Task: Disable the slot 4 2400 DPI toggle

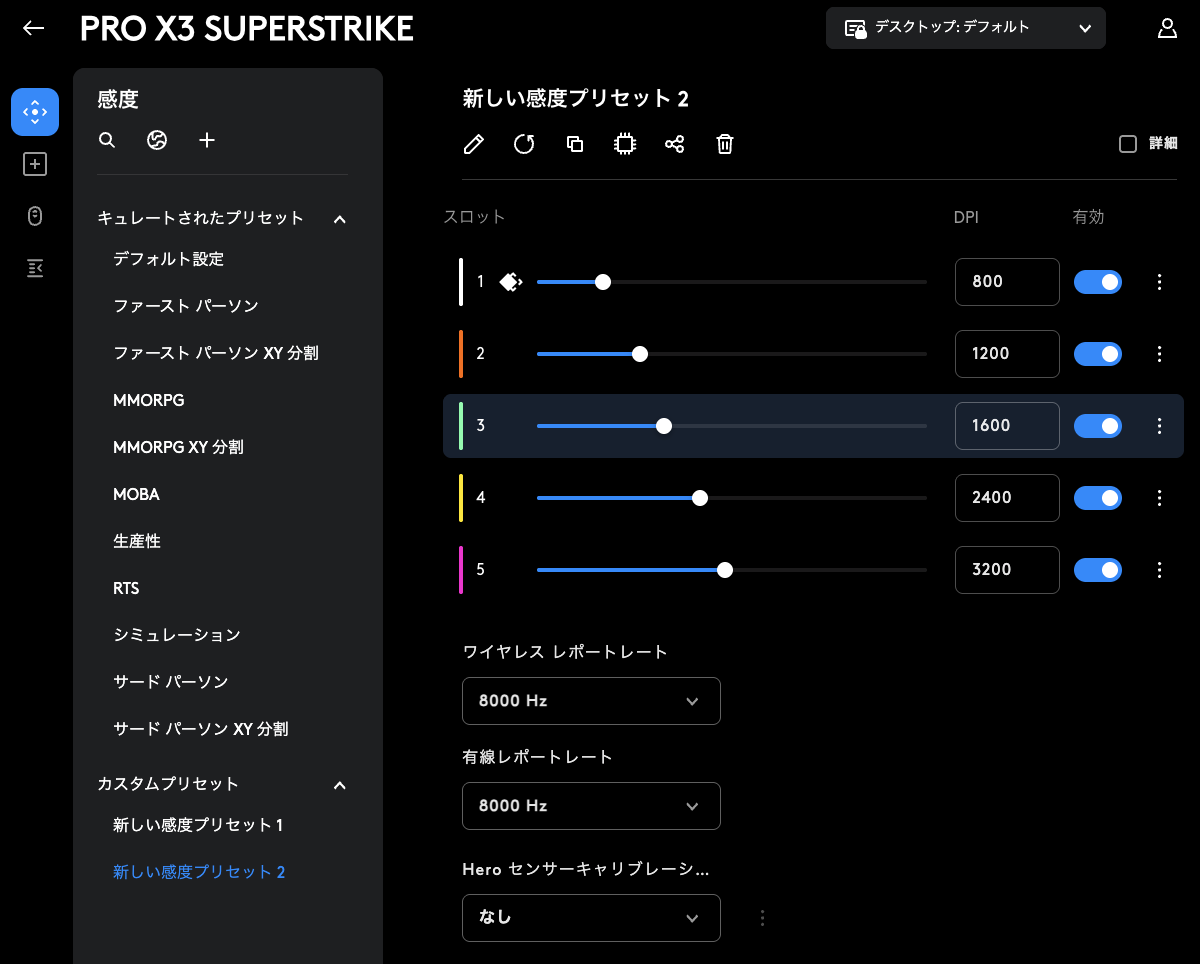Action: [x=1098, y=498]
